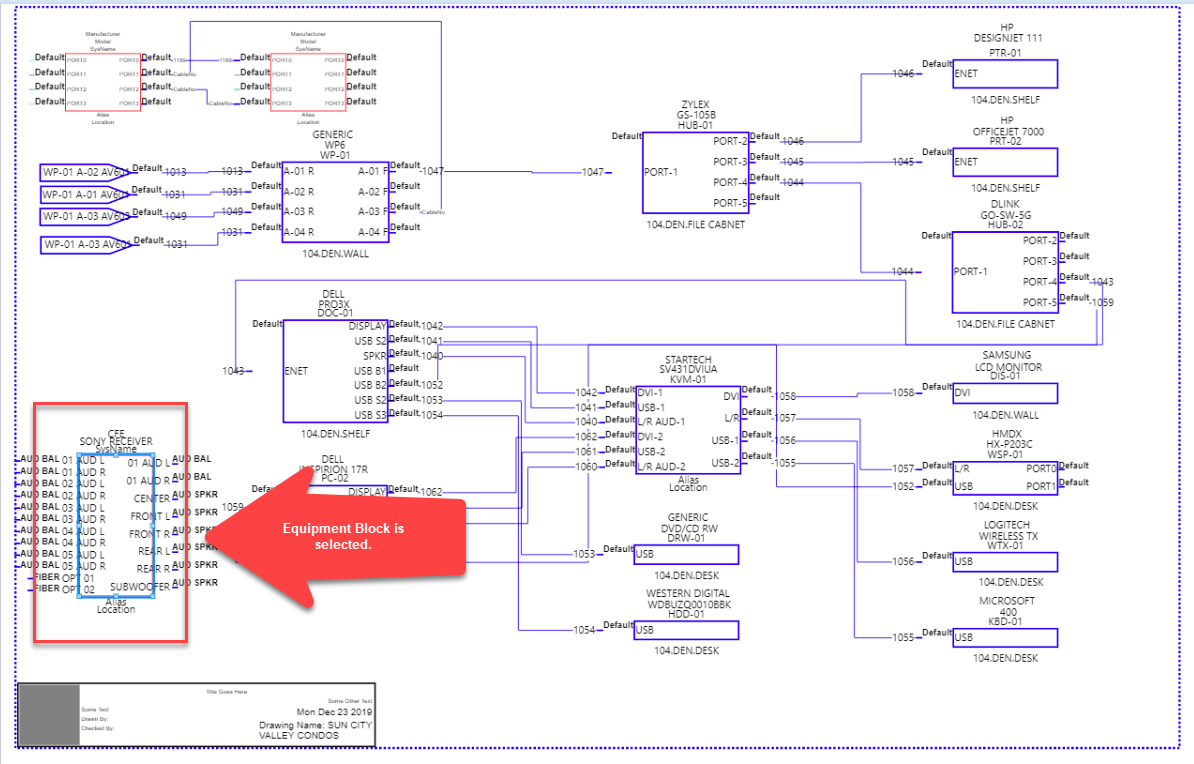
Task: Select the gray logo placeholder in title block
Action: point(49,714)
